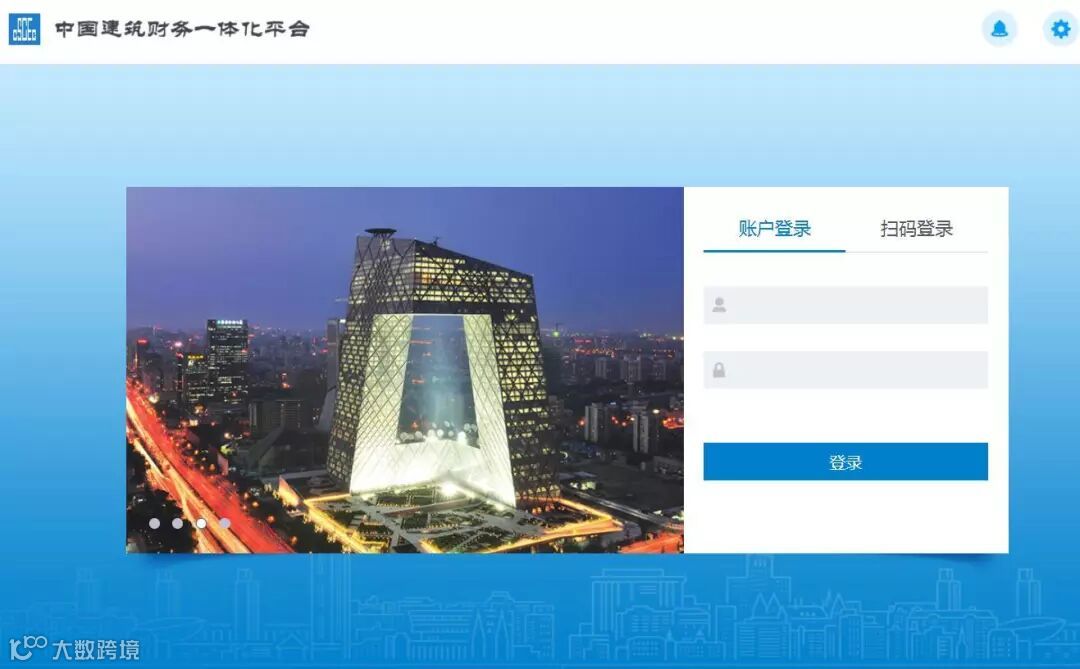Select the third carousel dot

click(201, 524)
